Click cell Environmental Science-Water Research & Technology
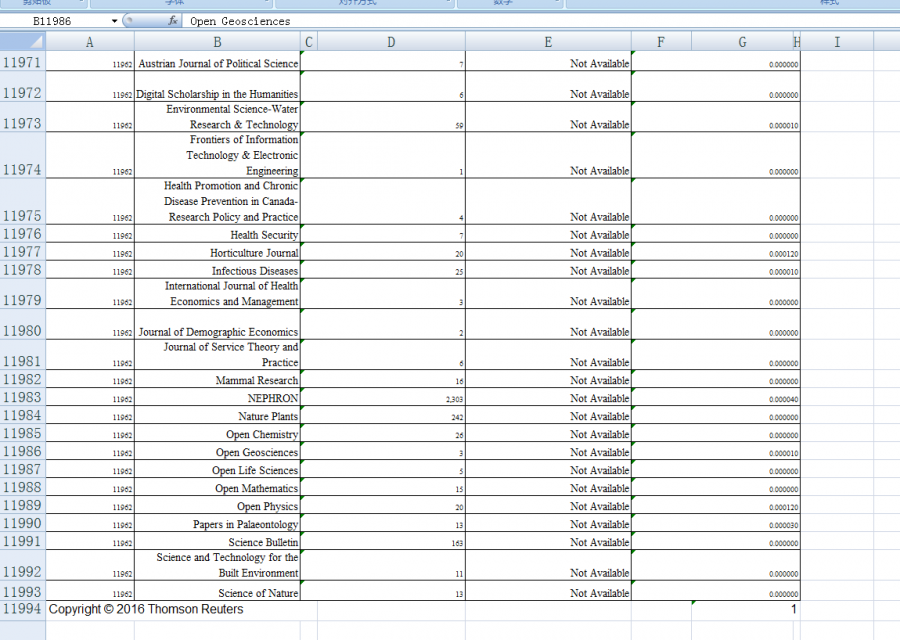The width and height of the screenshot is (900, 640). (218, 117)
